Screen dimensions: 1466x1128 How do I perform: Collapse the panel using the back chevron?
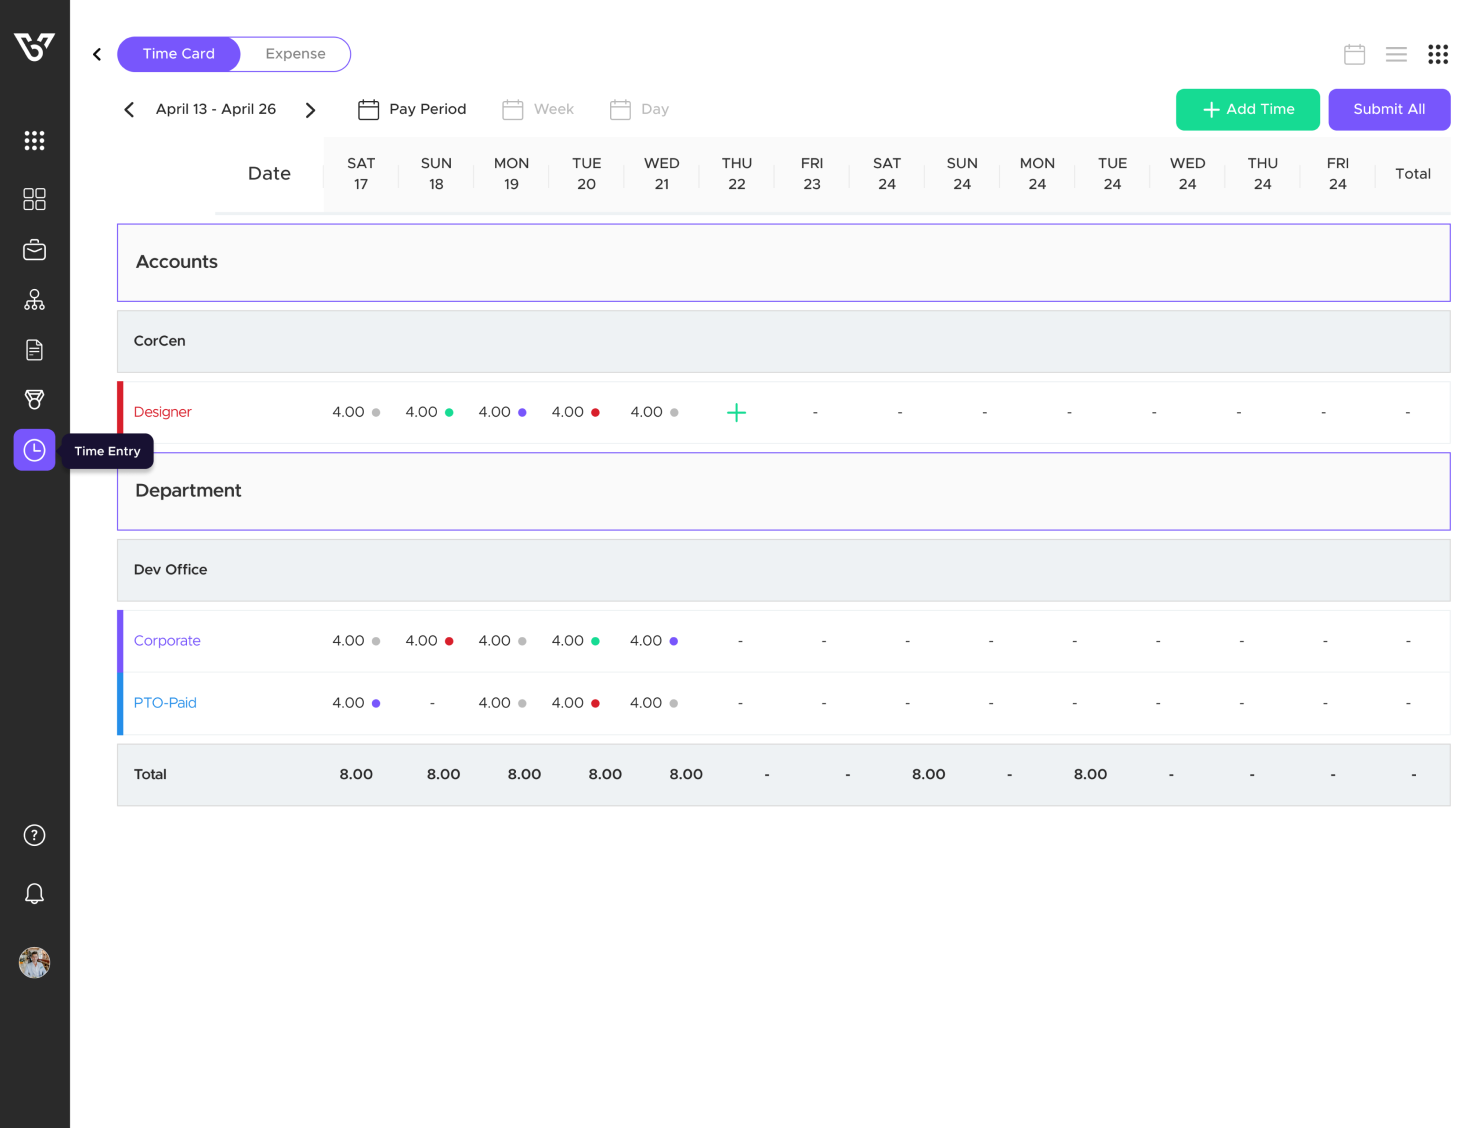click(x=96, y=54)
